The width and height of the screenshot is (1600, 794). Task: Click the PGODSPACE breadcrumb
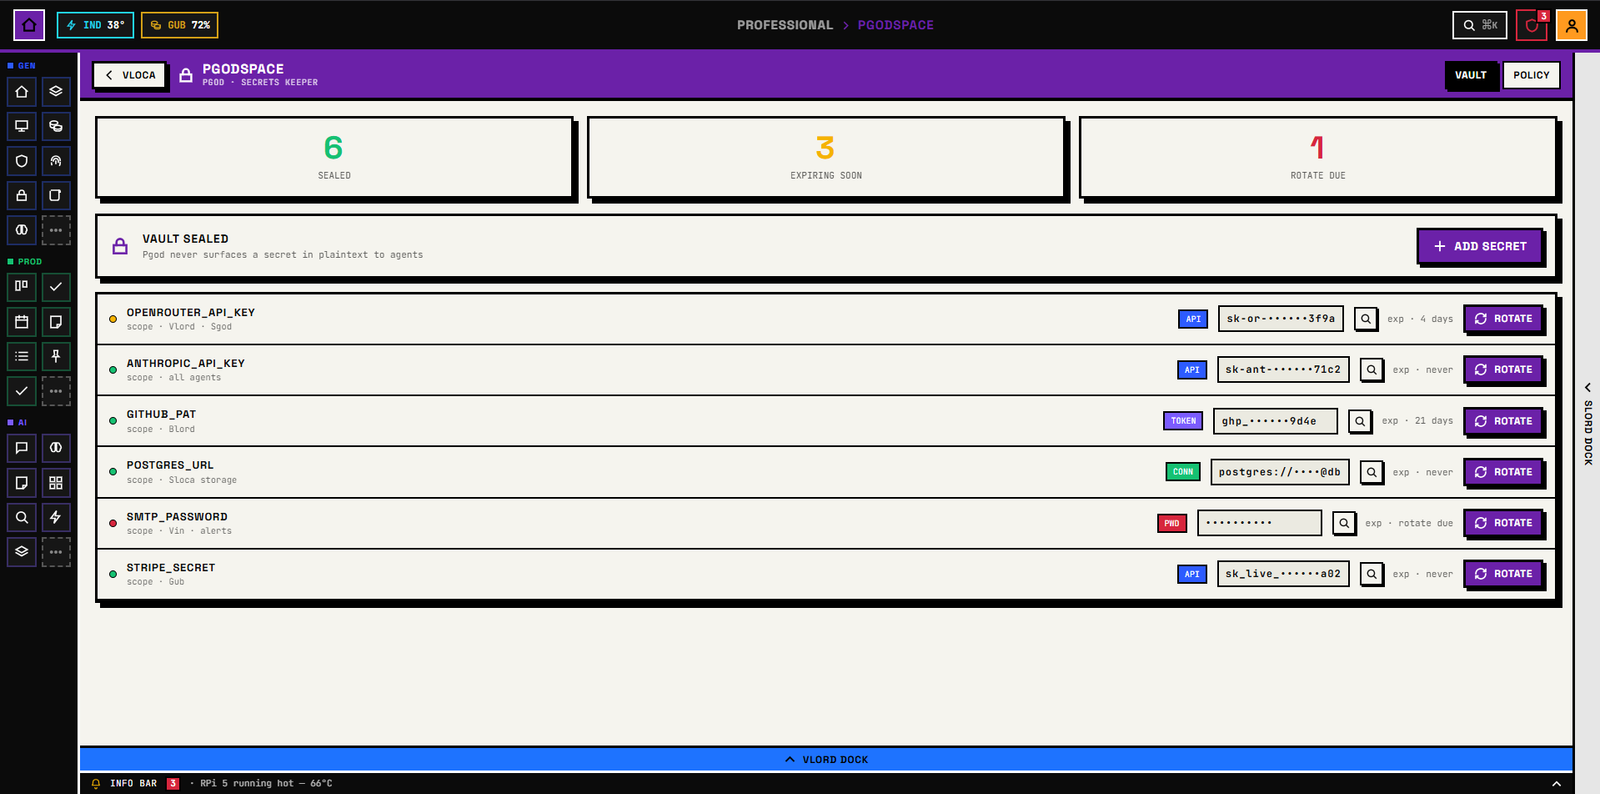pos(896,25)
